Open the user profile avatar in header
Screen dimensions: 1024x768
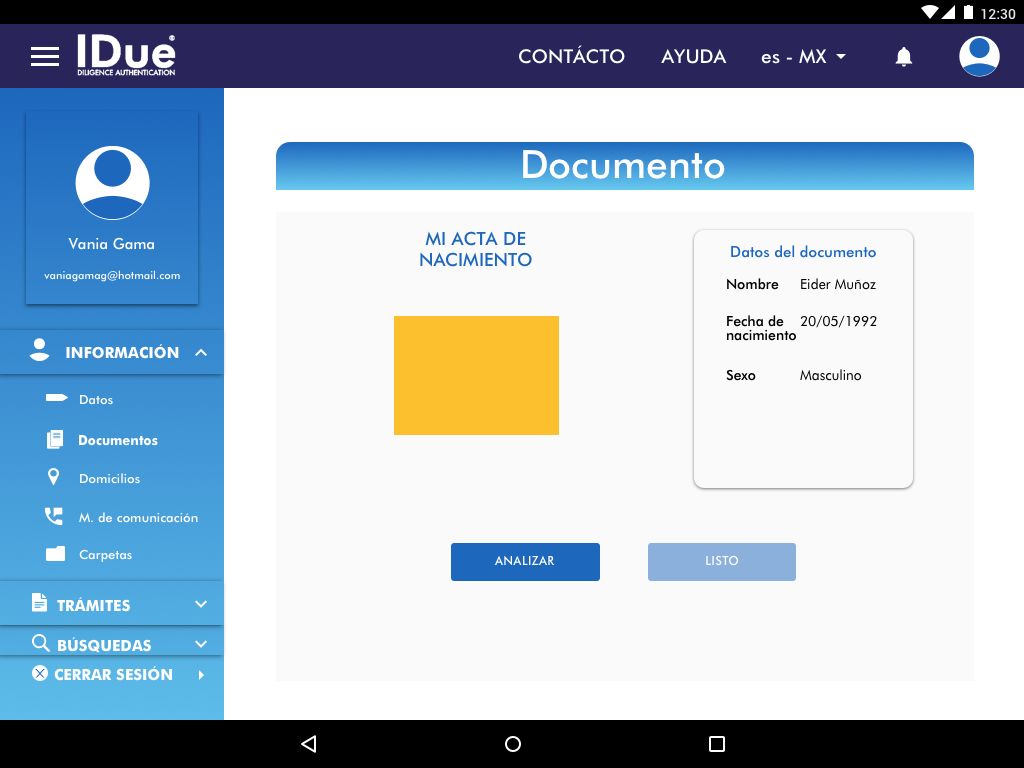(x=979, y=56)
